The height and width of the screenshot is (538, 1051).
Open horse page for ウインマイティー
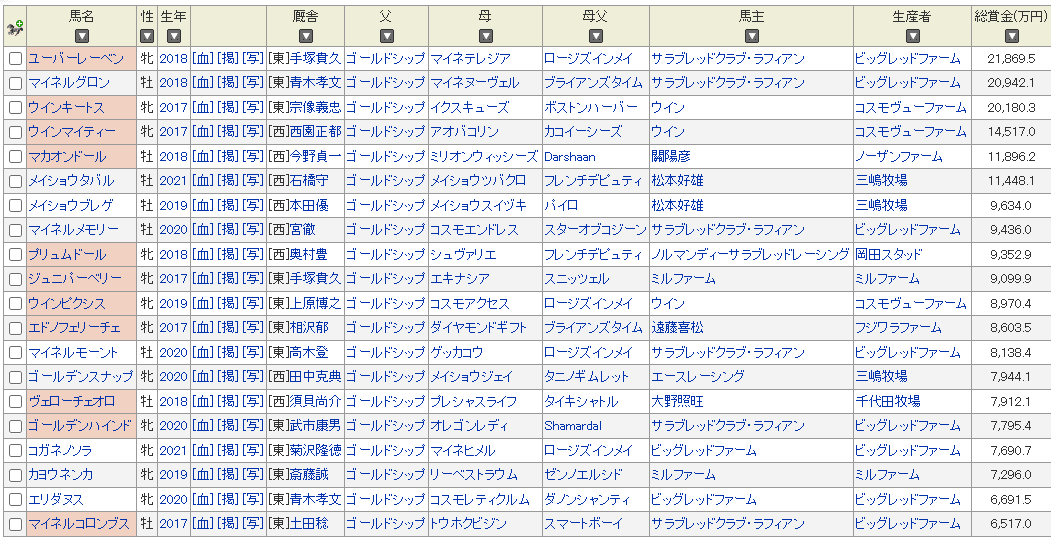click(x=72, y=132)
